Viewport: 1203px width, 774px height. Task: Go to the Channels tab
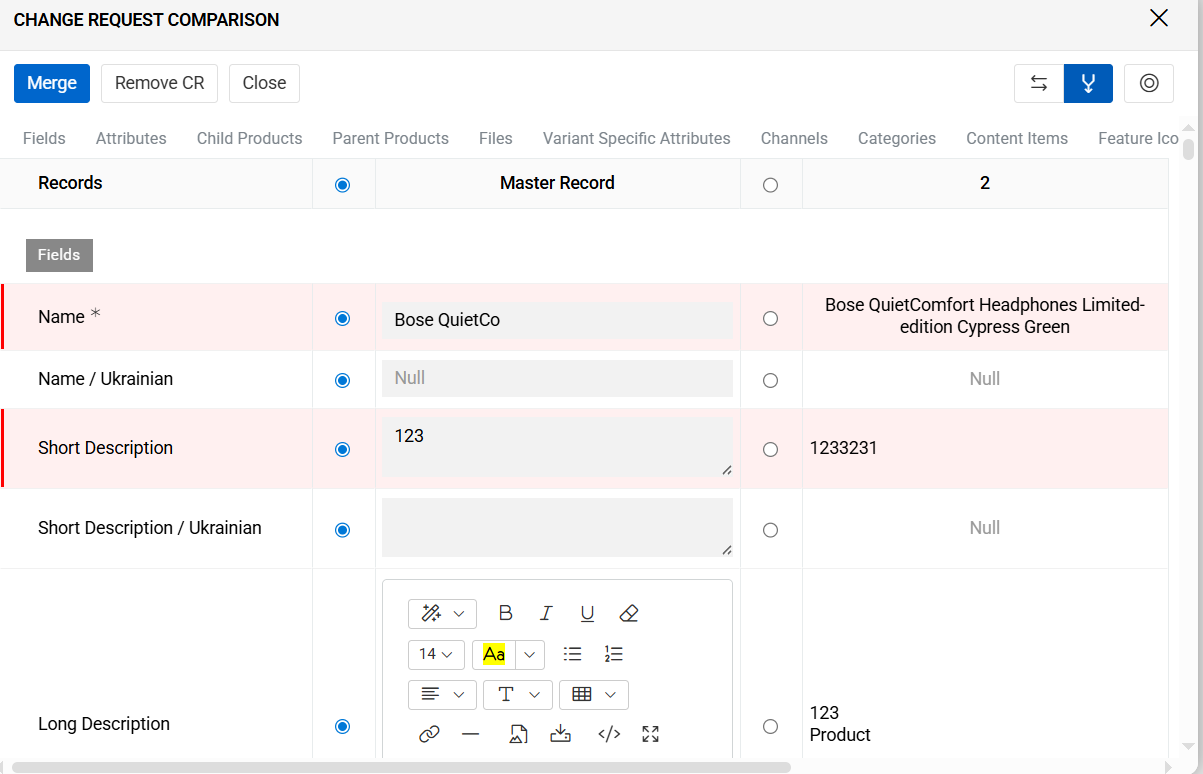(x=793, y=138)
